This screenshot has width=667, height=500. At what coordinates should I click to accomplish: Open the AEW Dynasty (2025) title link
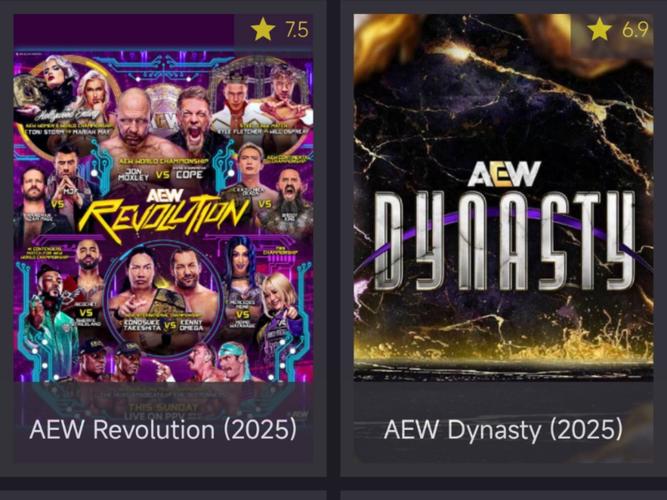(503, 429)
